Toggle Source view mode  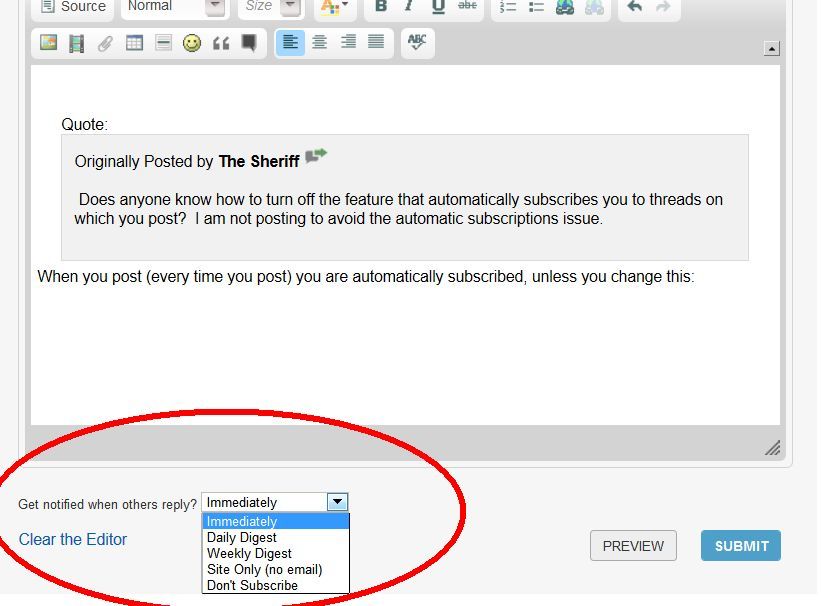click(72, 6)
